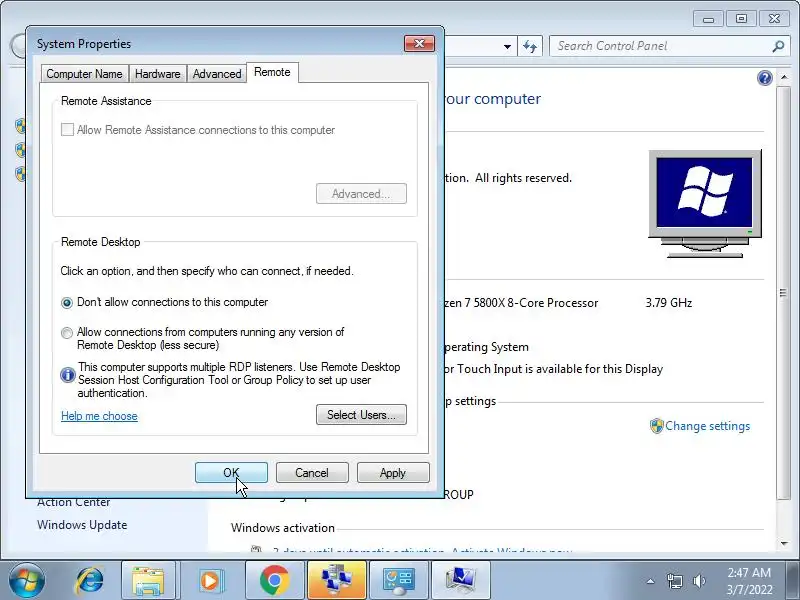This screenshot has height=600, width=800.
Task: Open the Control Panel taskbar icon
Action: [x=399, y=581]
